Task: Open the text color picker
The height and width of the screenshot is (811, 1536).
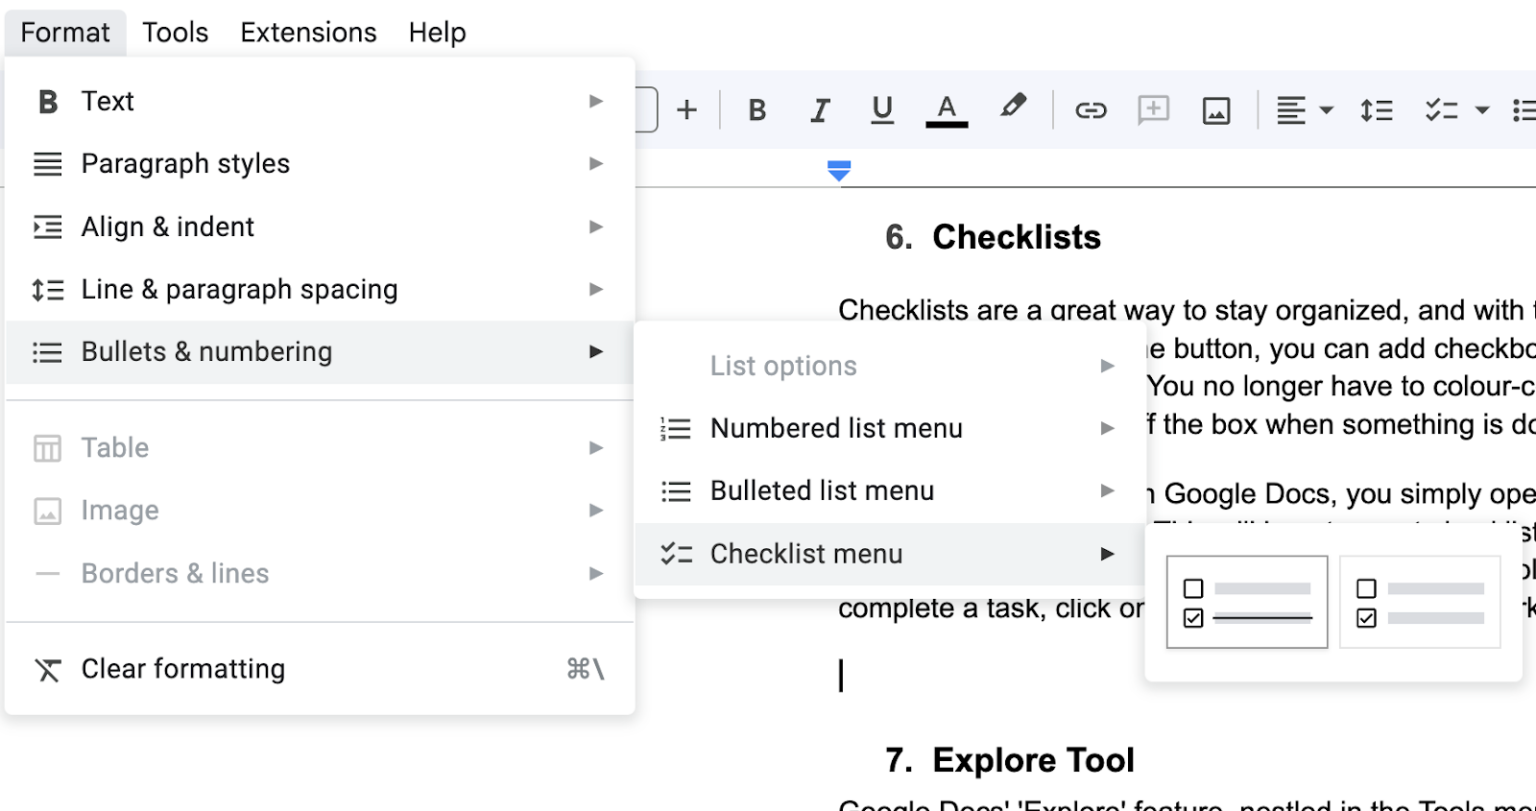Action: click(x=945, y=110)
